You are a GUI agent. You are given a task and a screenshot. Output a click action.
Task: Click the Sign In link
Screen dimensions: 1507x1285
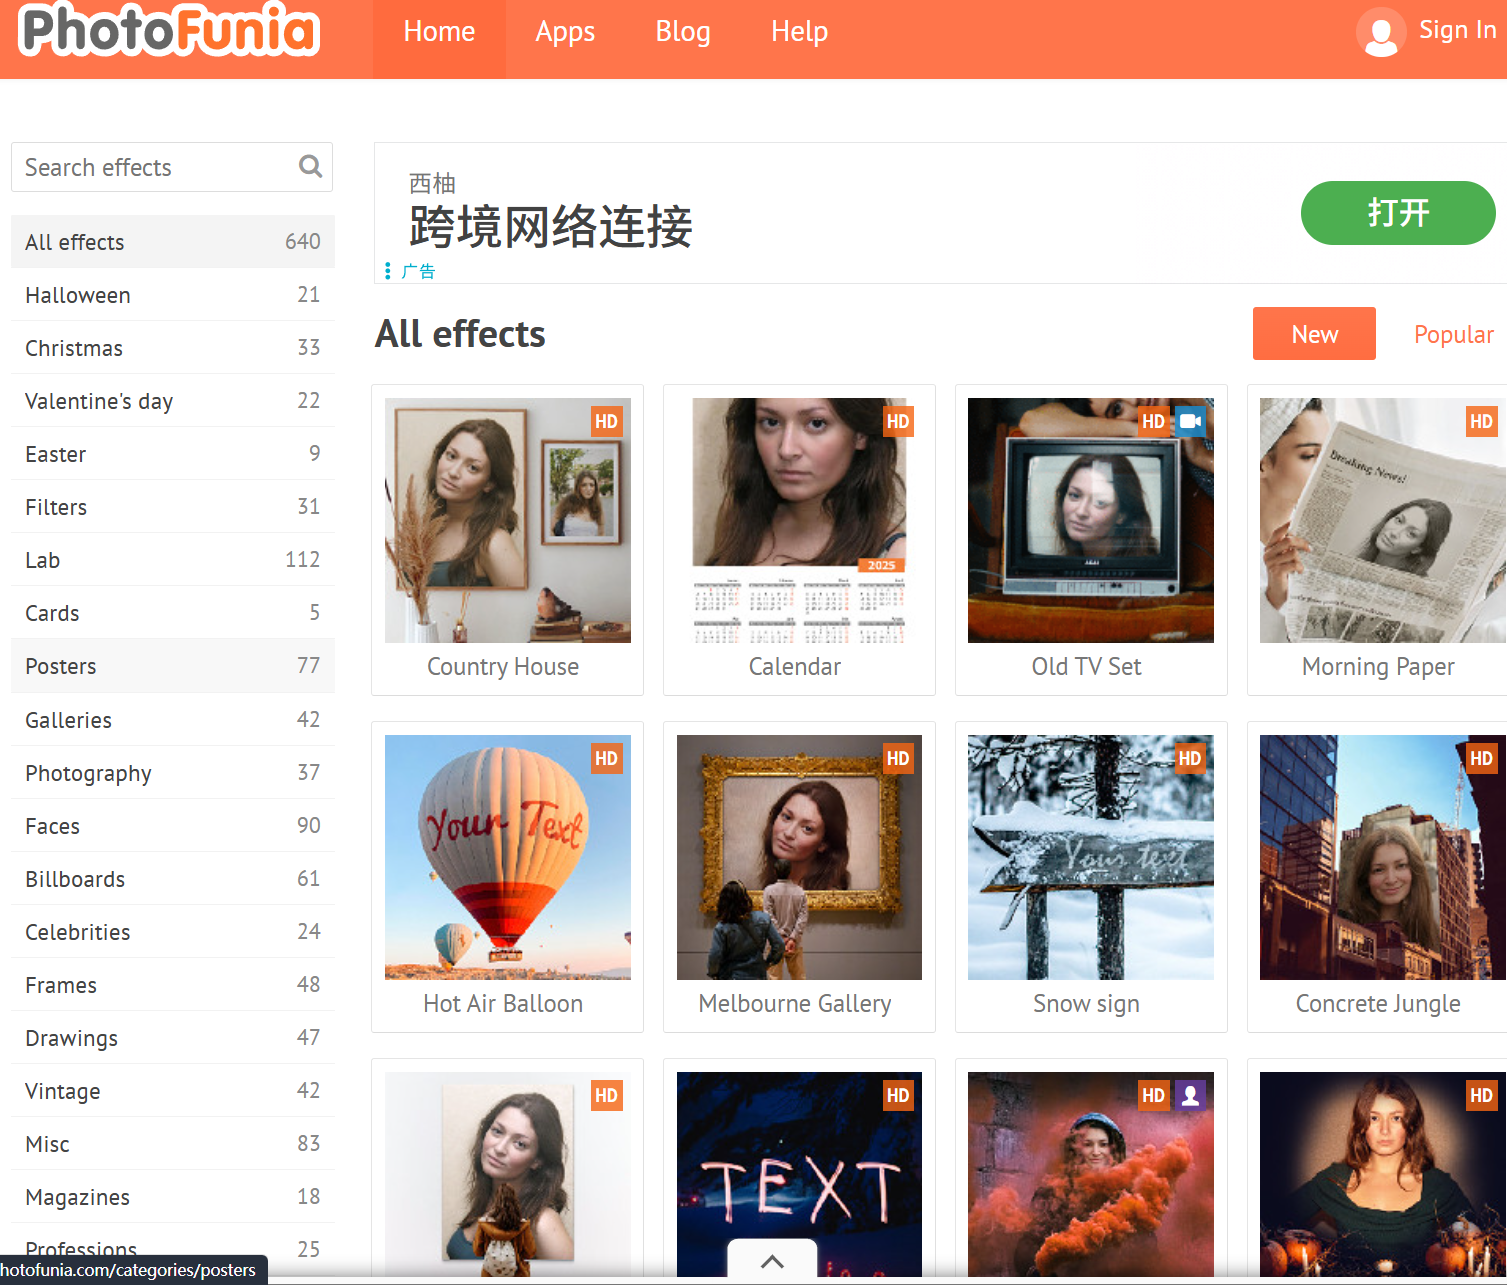click(1457, 30)
